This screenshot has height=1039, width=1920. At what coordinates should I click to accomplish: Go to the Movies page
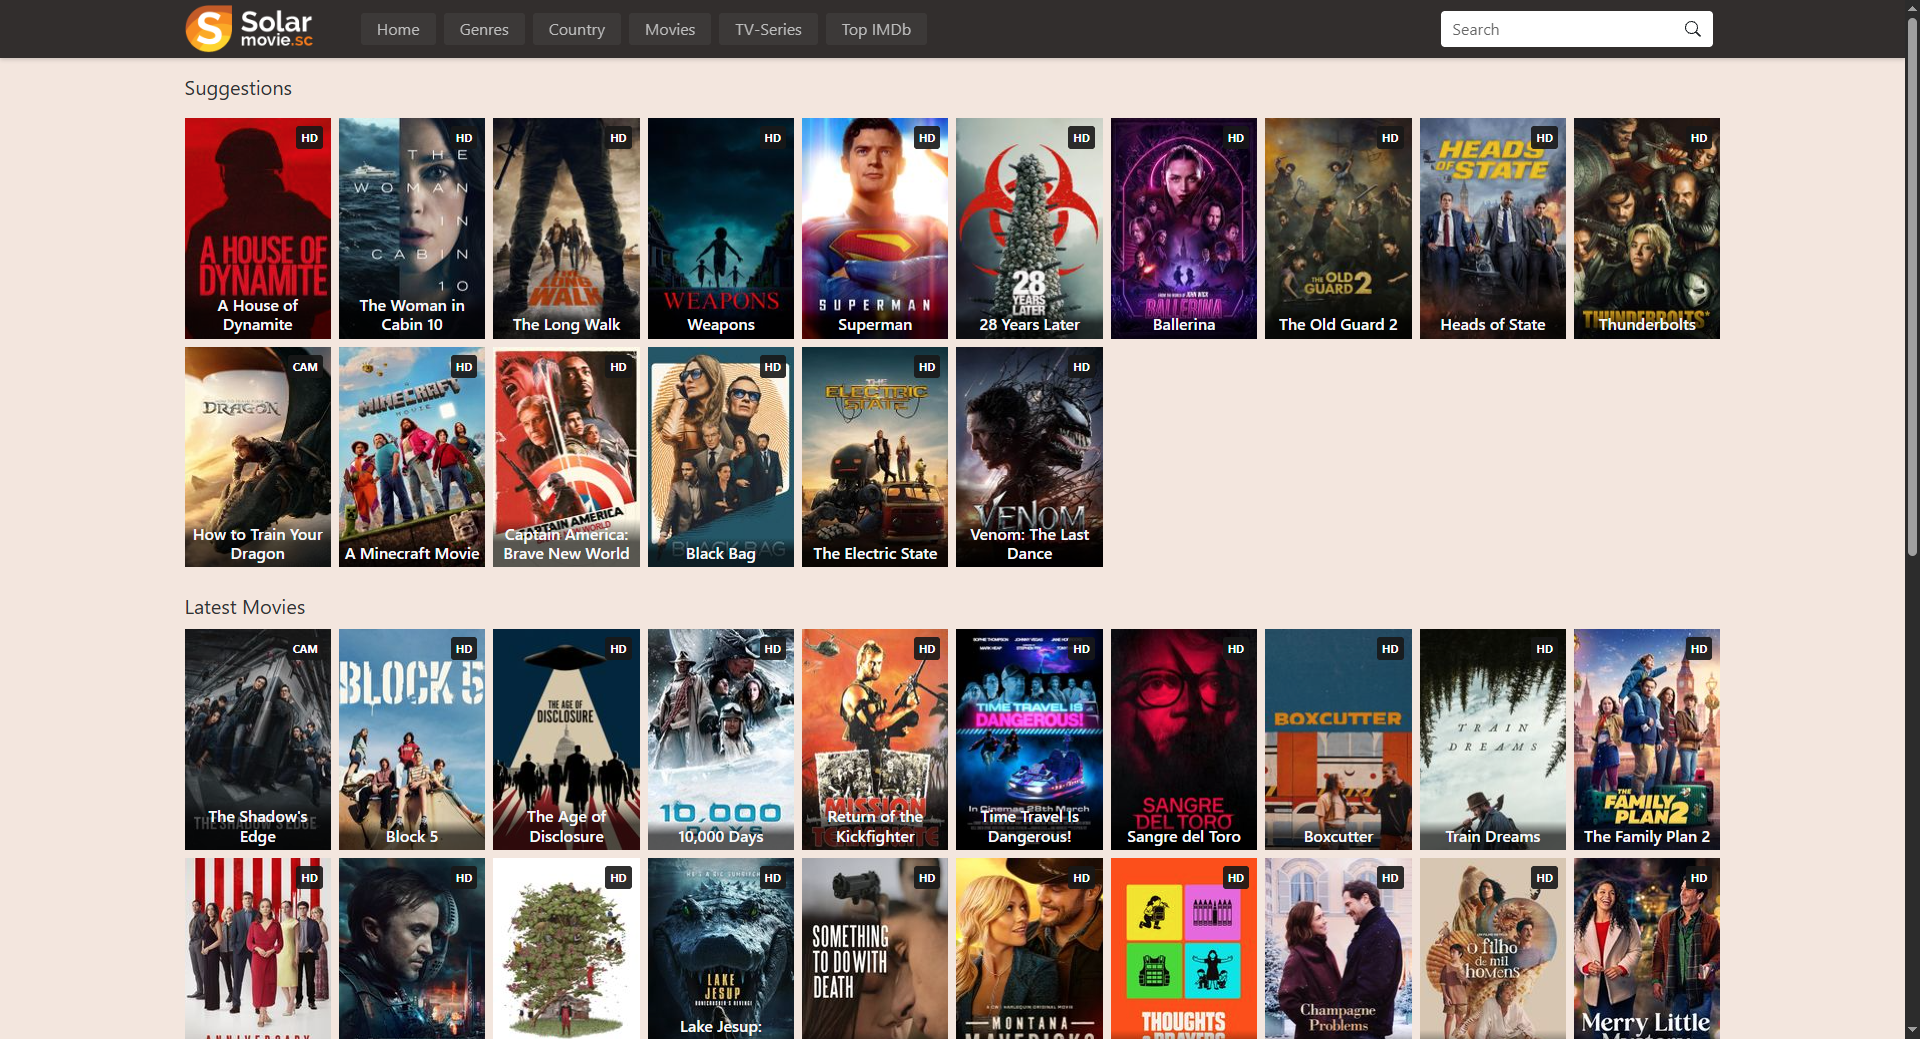668,29
